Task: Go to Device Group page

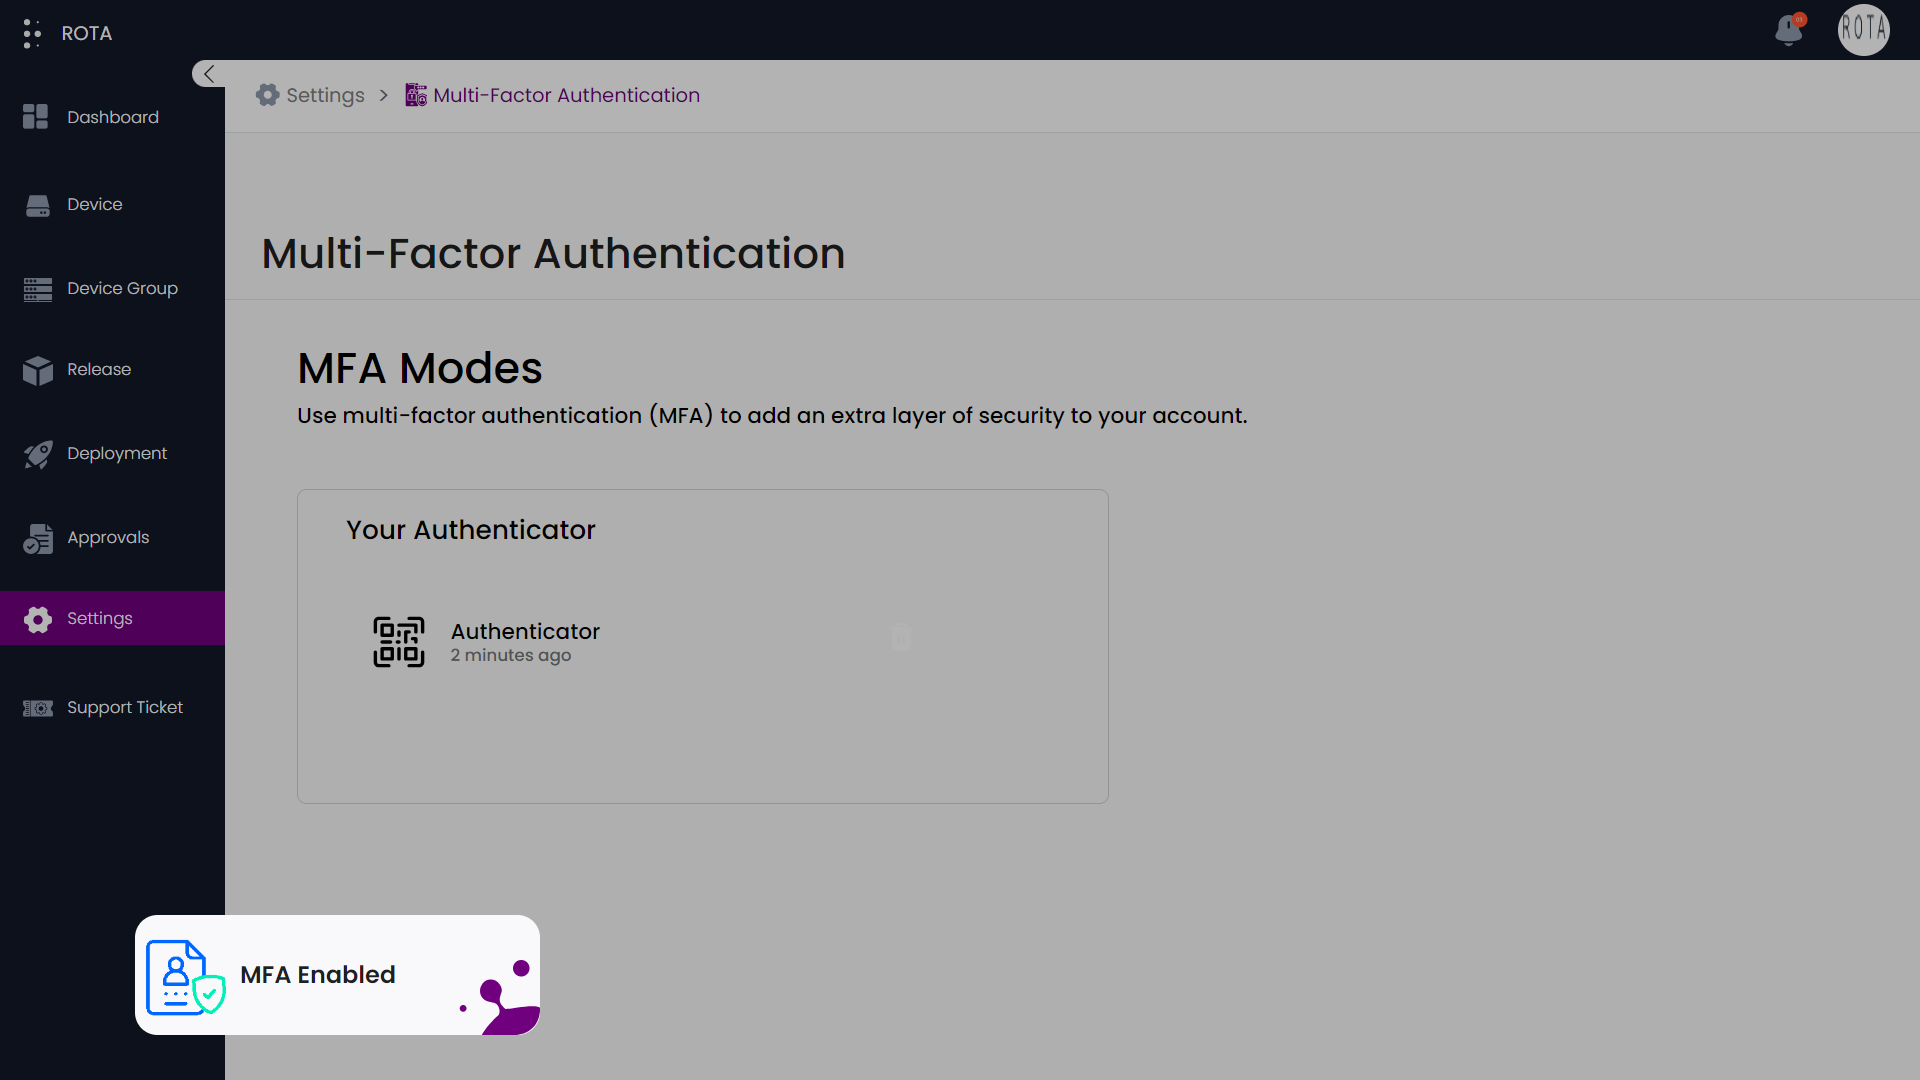Action: tap(122, 288)
